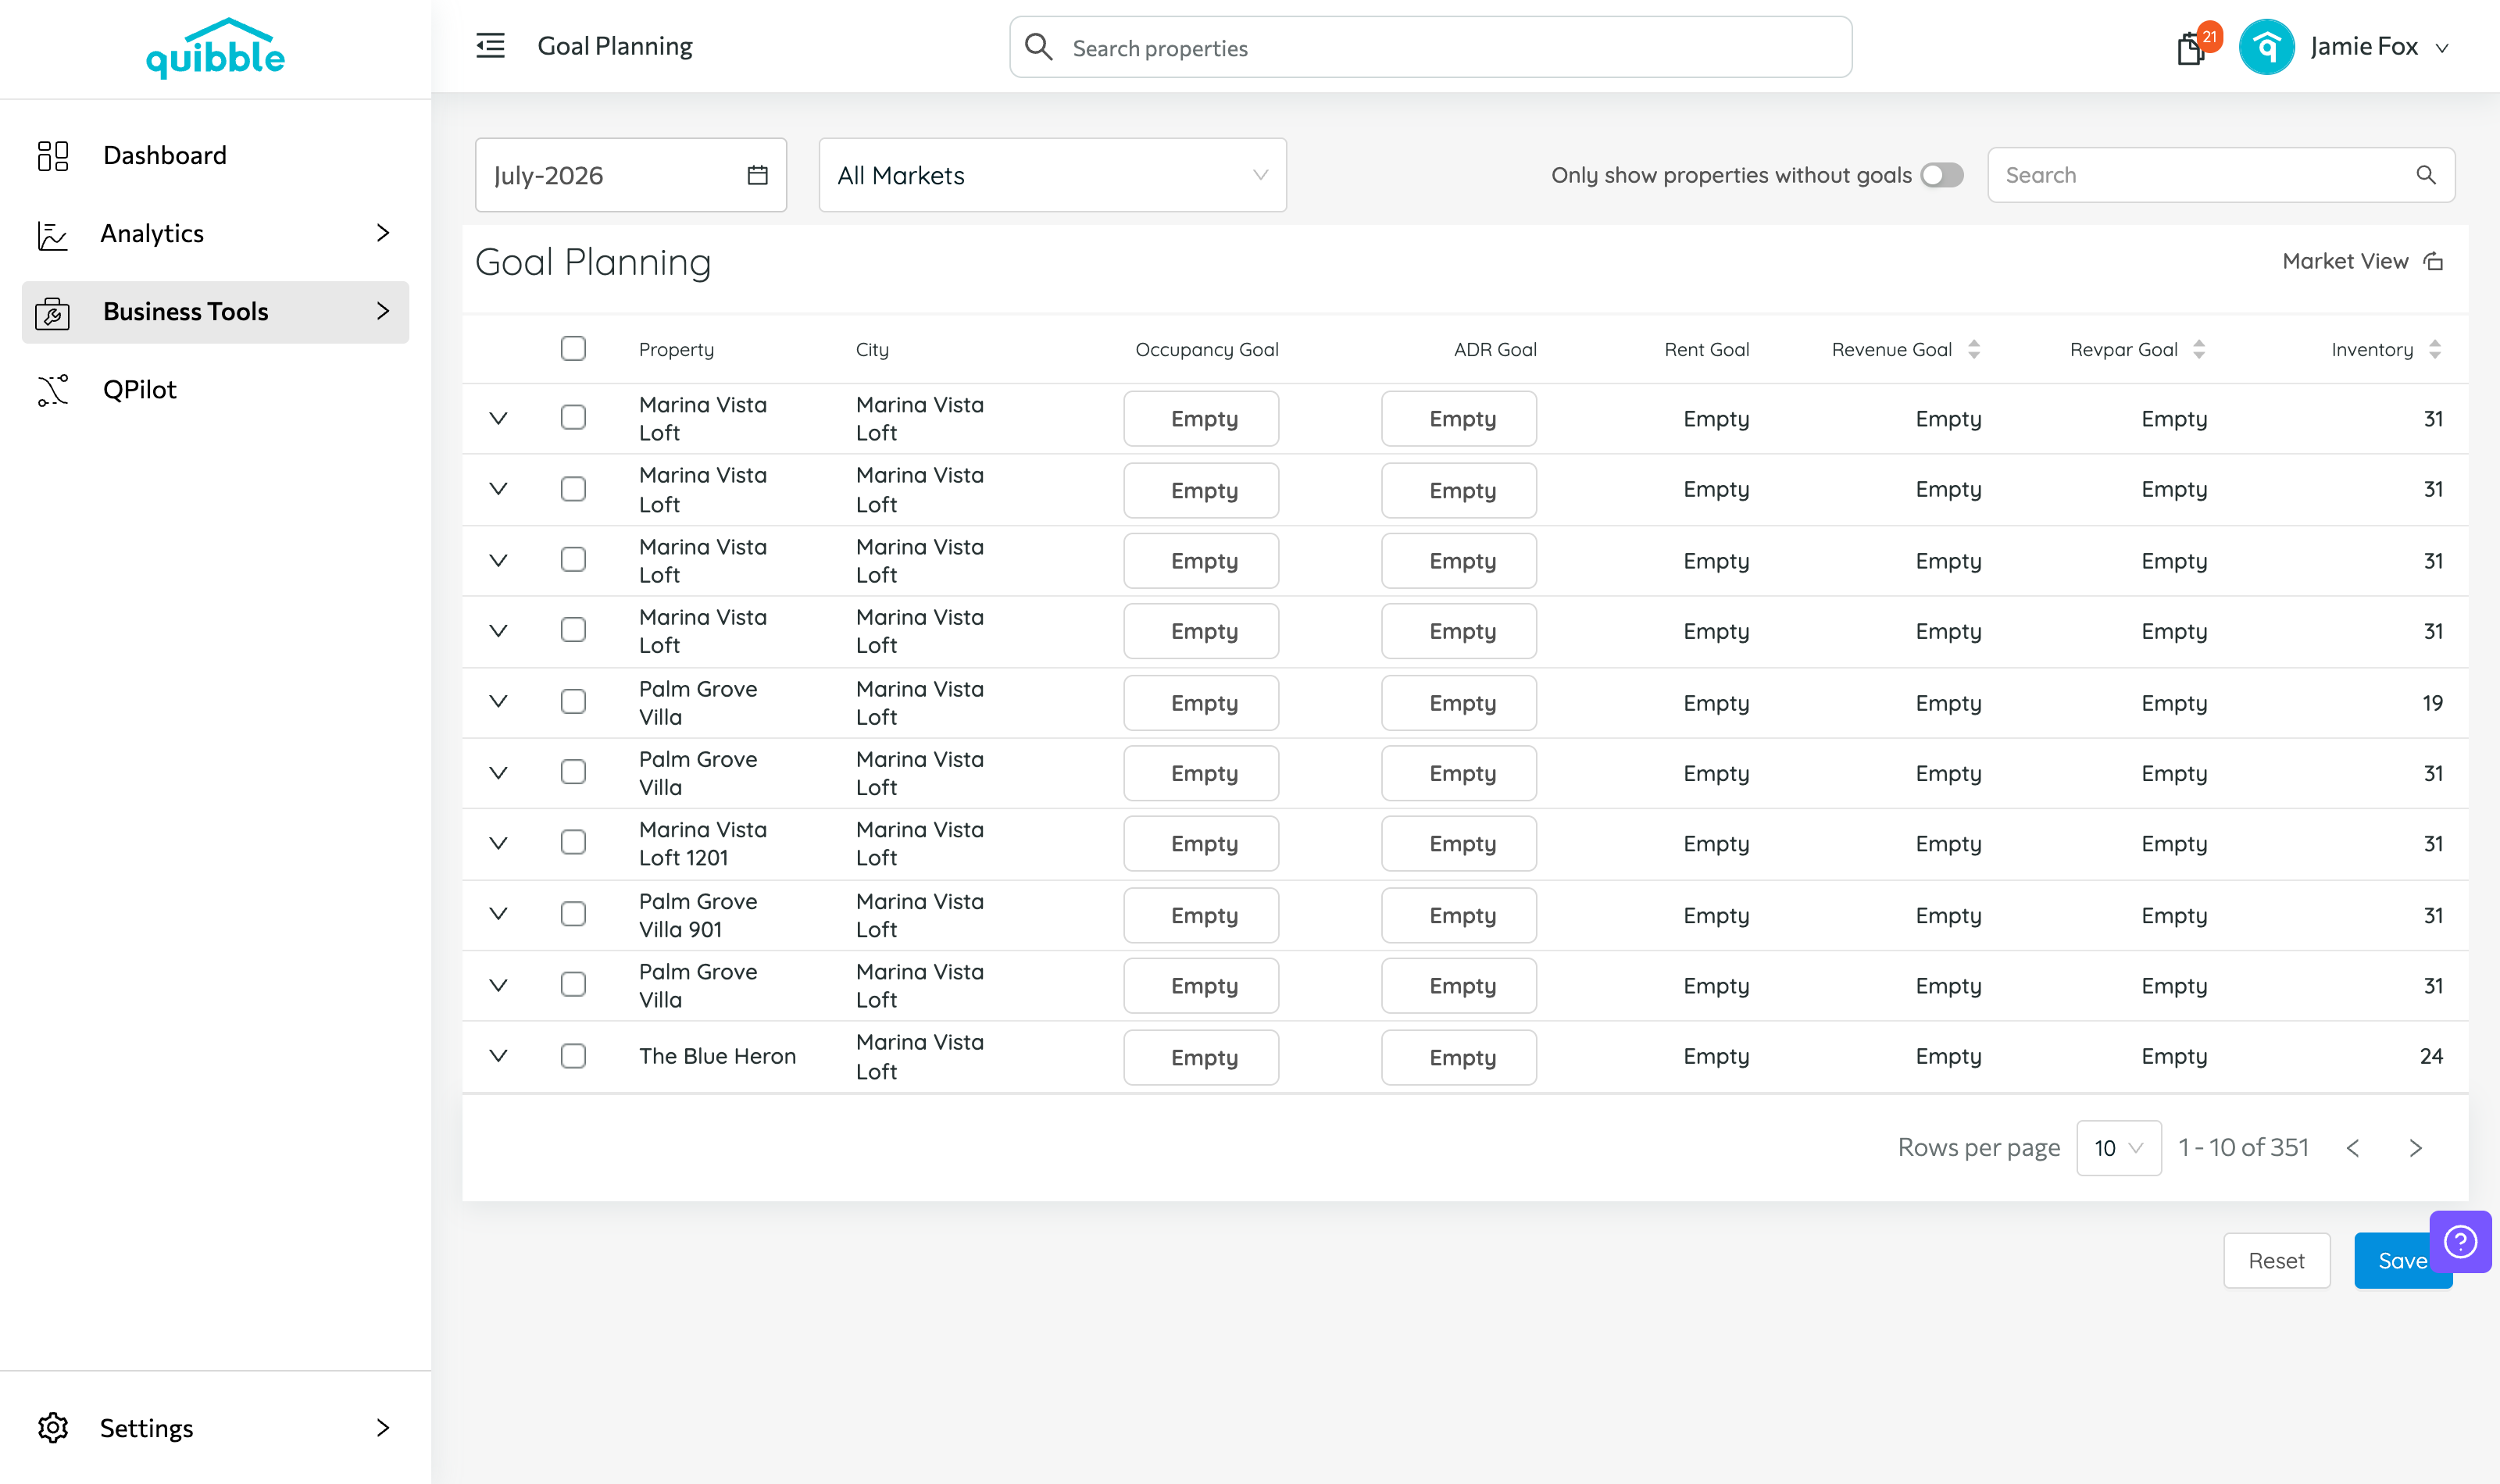Collapse the sidebar menu icon
The image size is (2500, 1484).
coord(490,46)
